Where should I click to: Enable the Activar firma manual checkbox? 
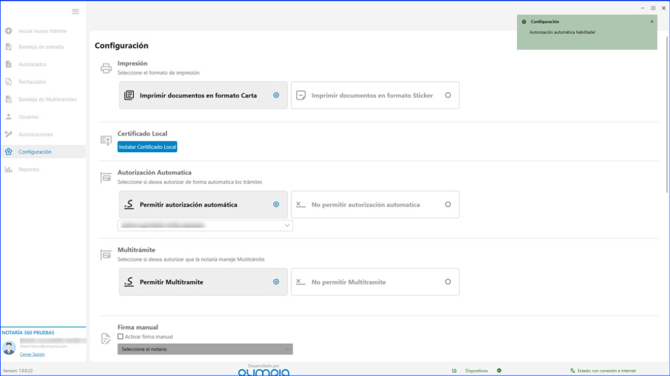(x=120, y=337)
